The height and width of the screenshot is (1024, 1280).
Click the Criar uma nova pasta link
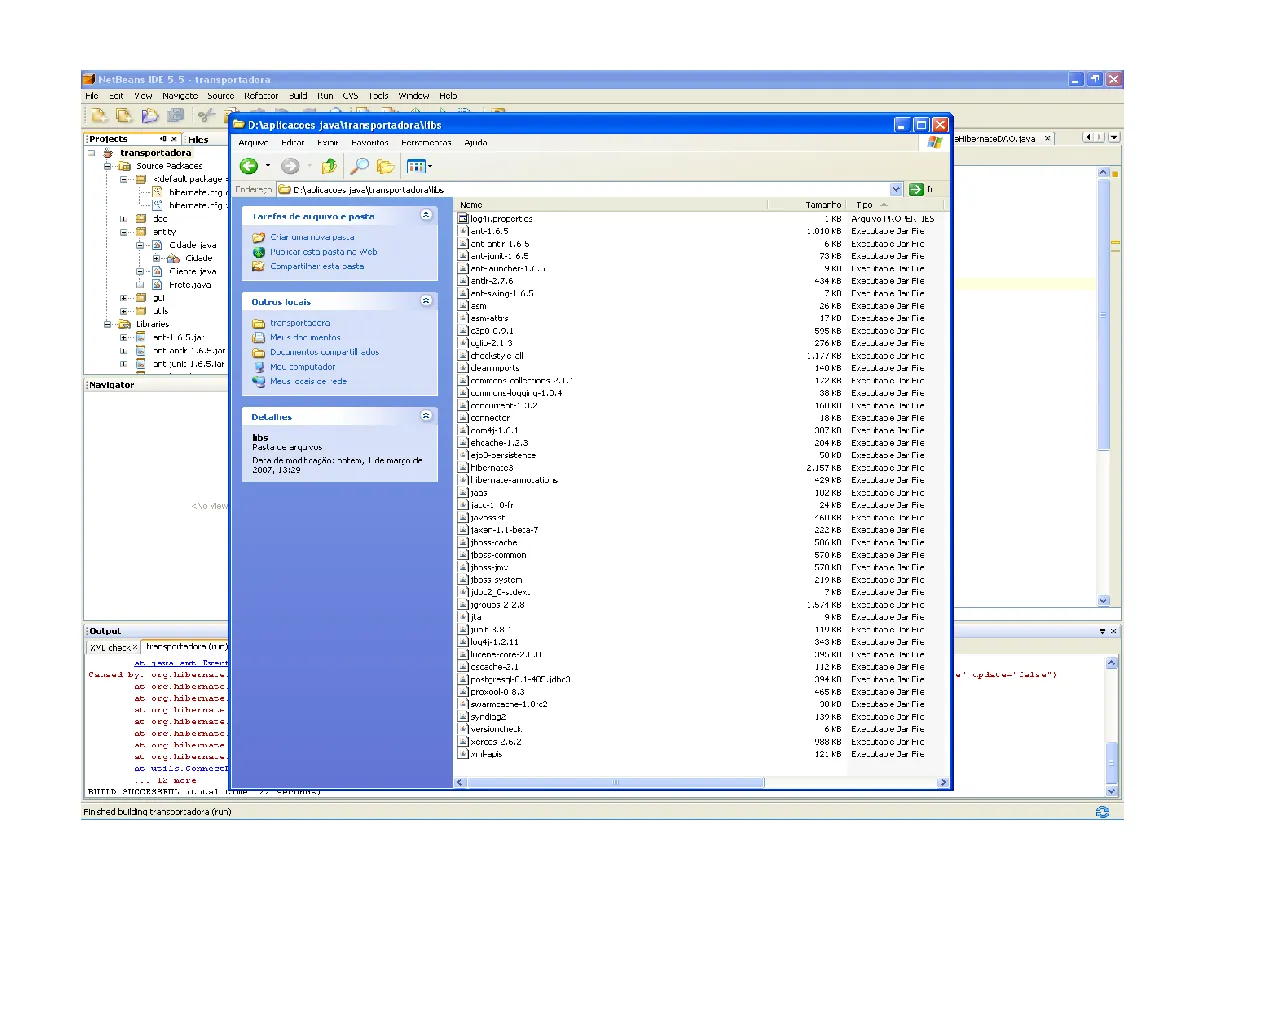point(312,238)
